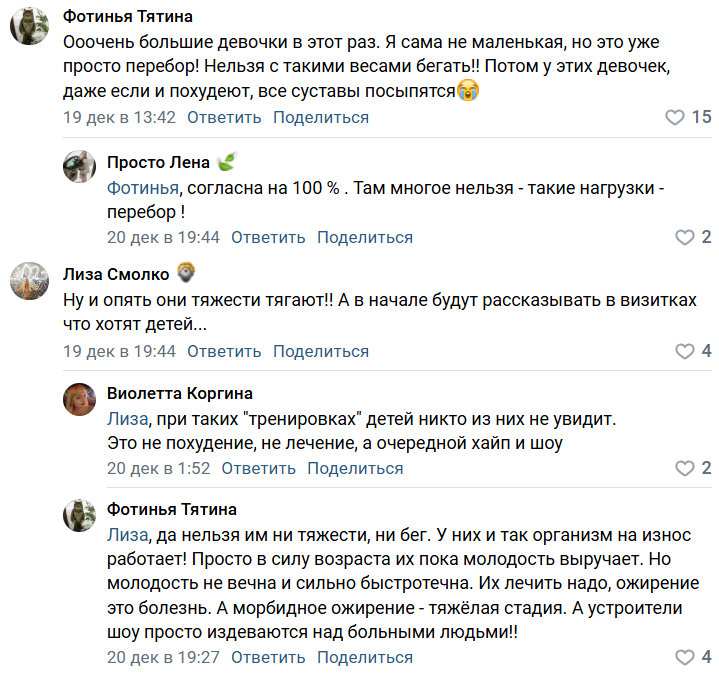Click heart icon on Лиза Смолко's comment
The image size is (719, 673).
coord(685,352)
